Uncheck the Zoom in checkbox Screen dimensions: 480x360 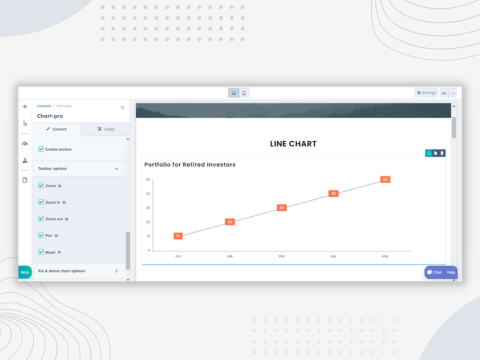(x=41, y=202)
